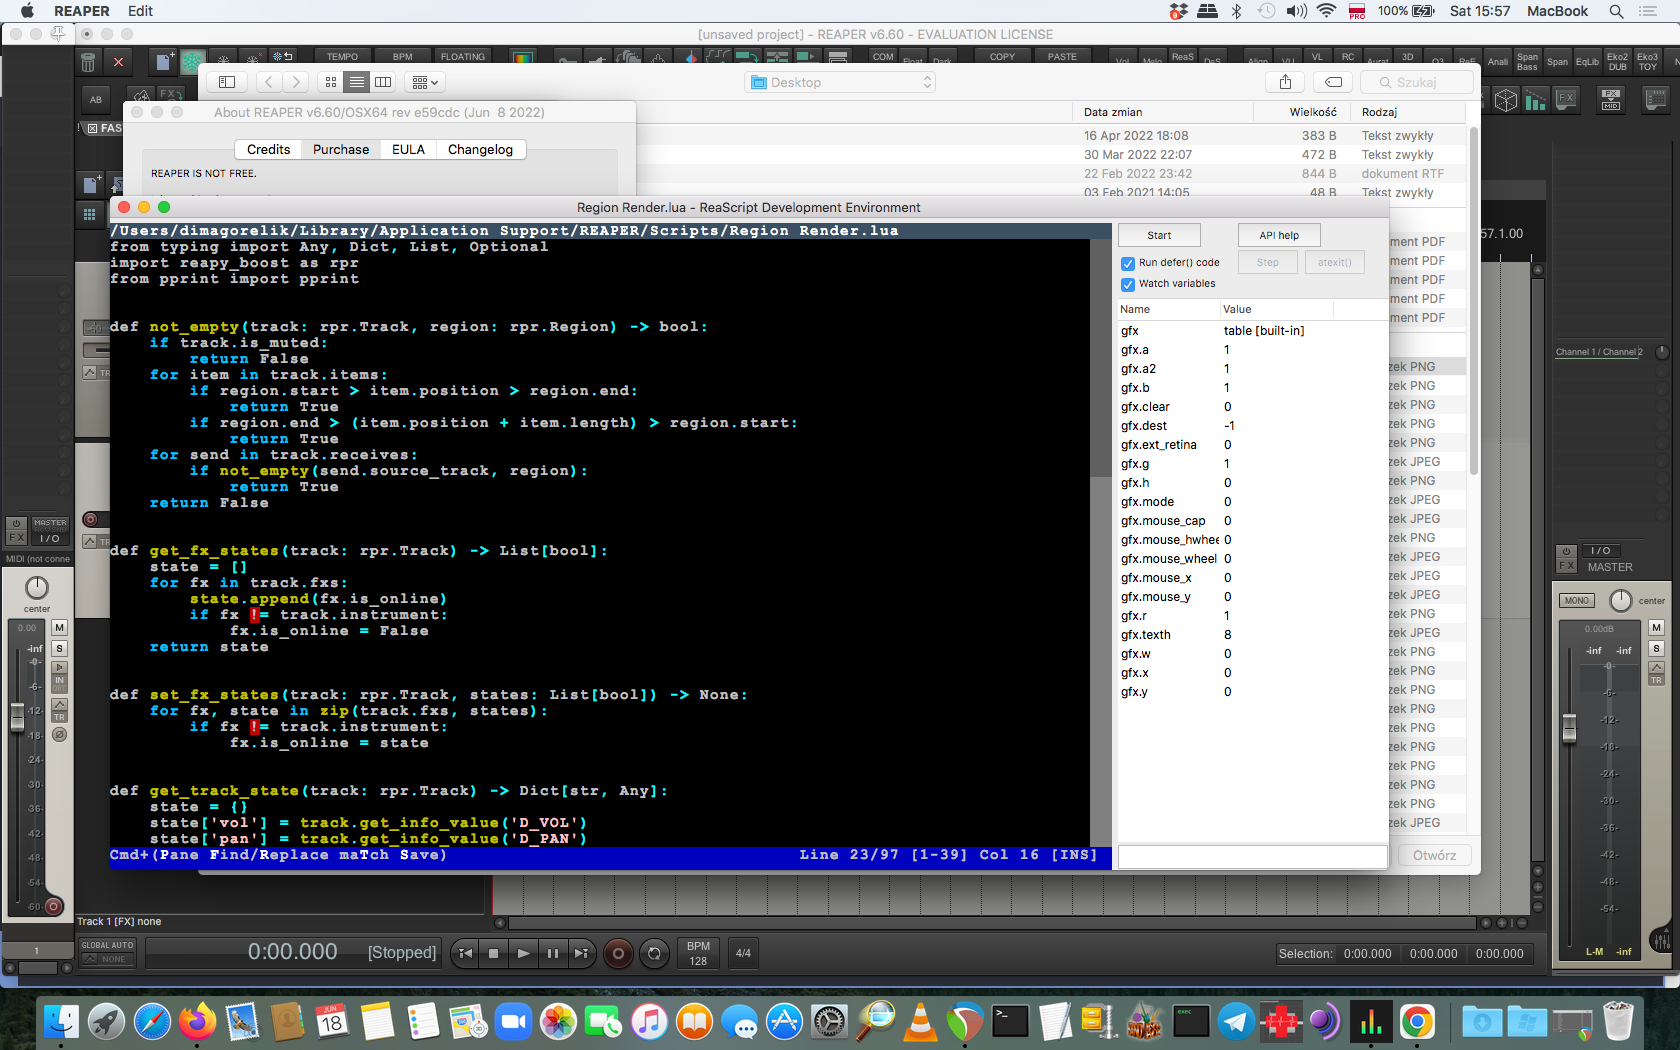The height and width of the screenshot is (1050, 1680).
Task: Switch to the EULA tab
Action: click(408, 150)
